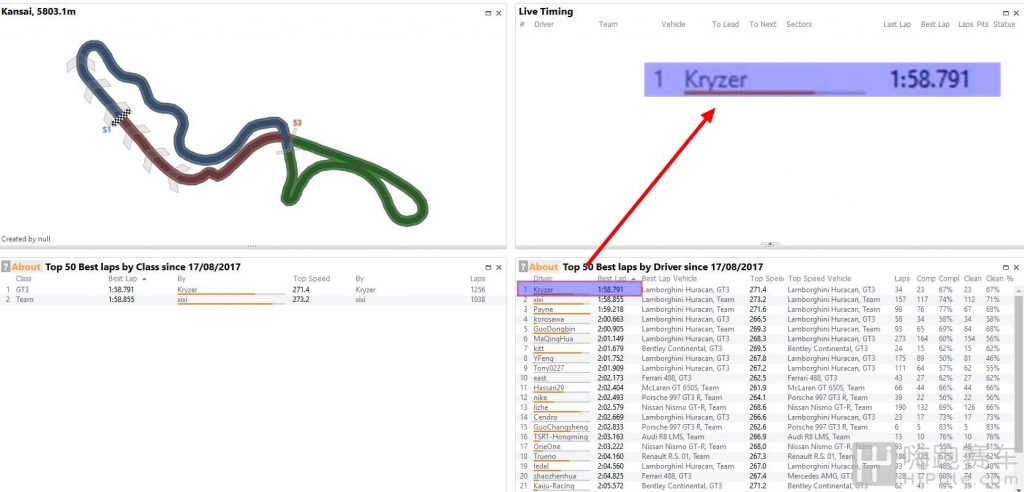Screen dimensions: 1024x492
Task: Toggle Best Lap sort arrow in Driver panel
Action: tap(633, 279)
